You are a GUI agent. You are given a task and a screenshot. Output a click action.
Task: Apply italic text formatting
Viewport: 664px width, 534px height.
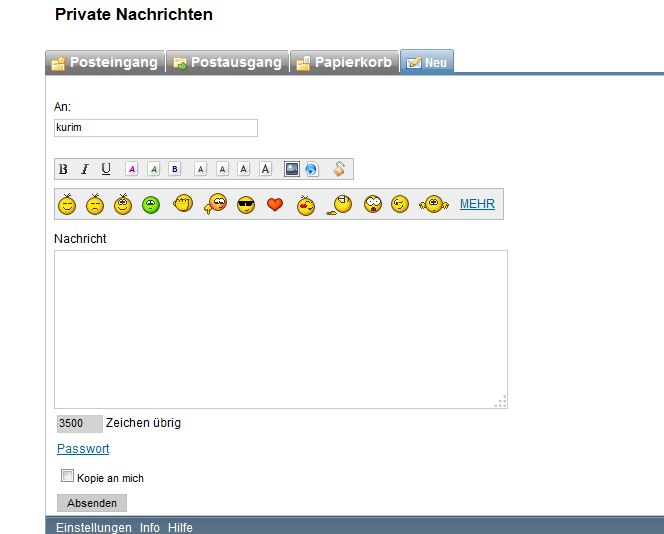click(x=85, y=169)
